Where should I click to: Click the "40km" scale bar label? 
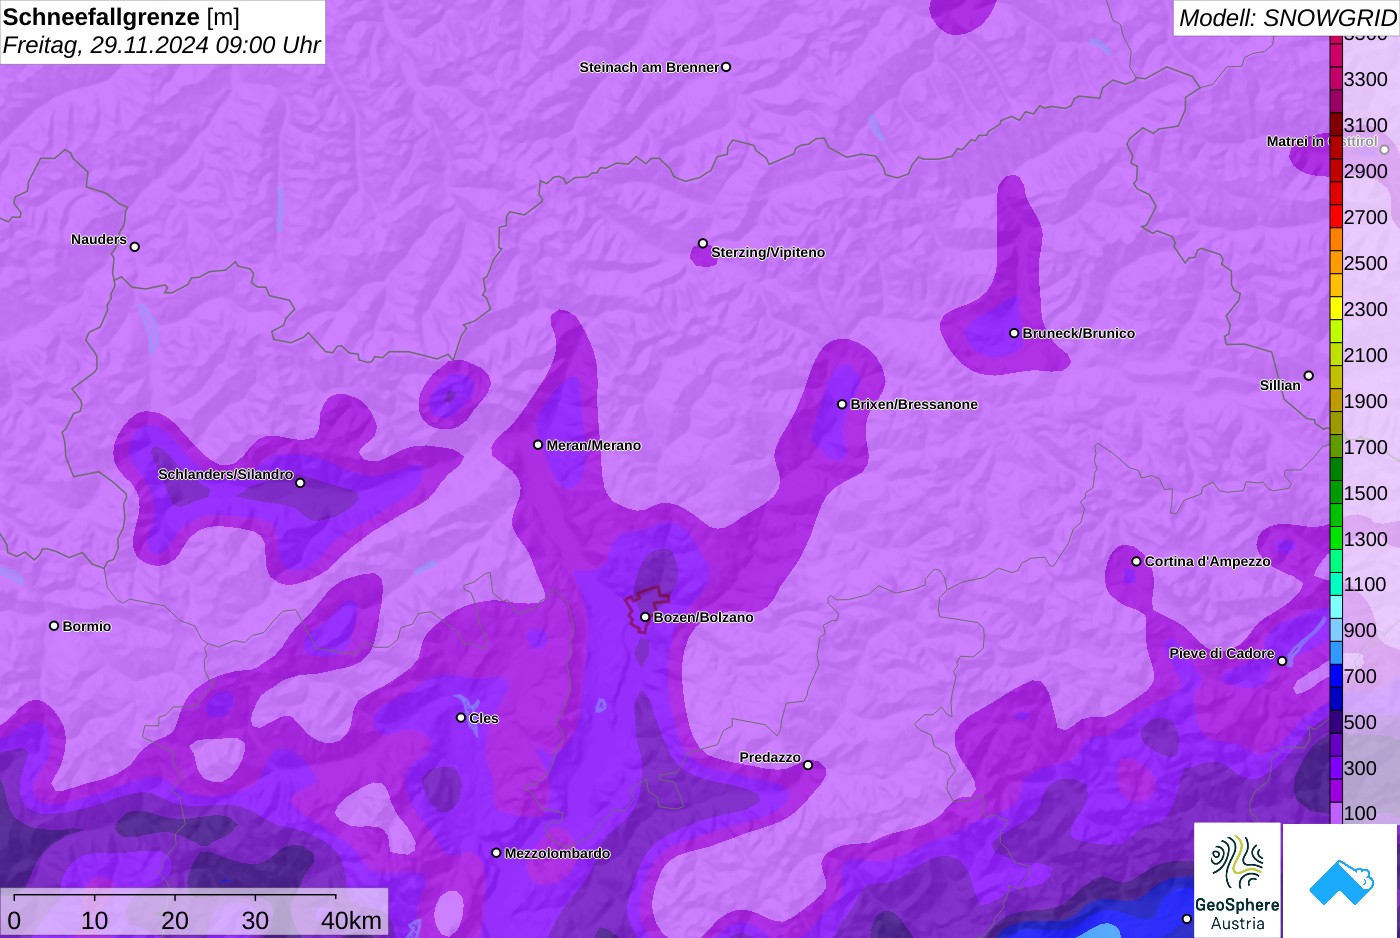tap(351, 920)
